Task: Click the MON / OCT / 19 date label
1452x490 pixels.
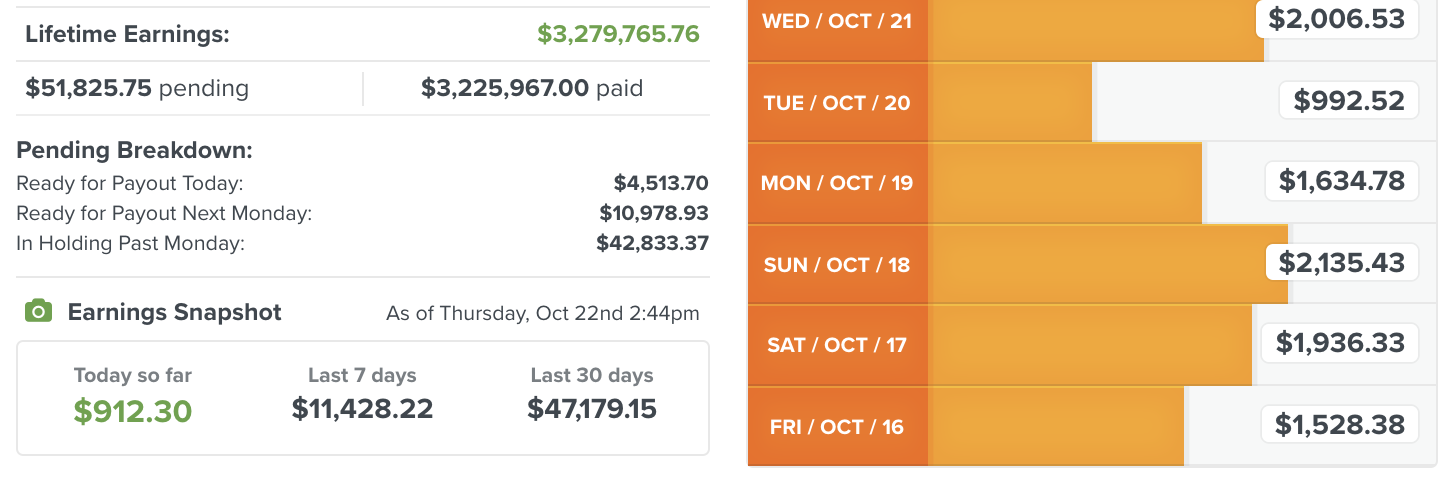Action: (837, 183)
